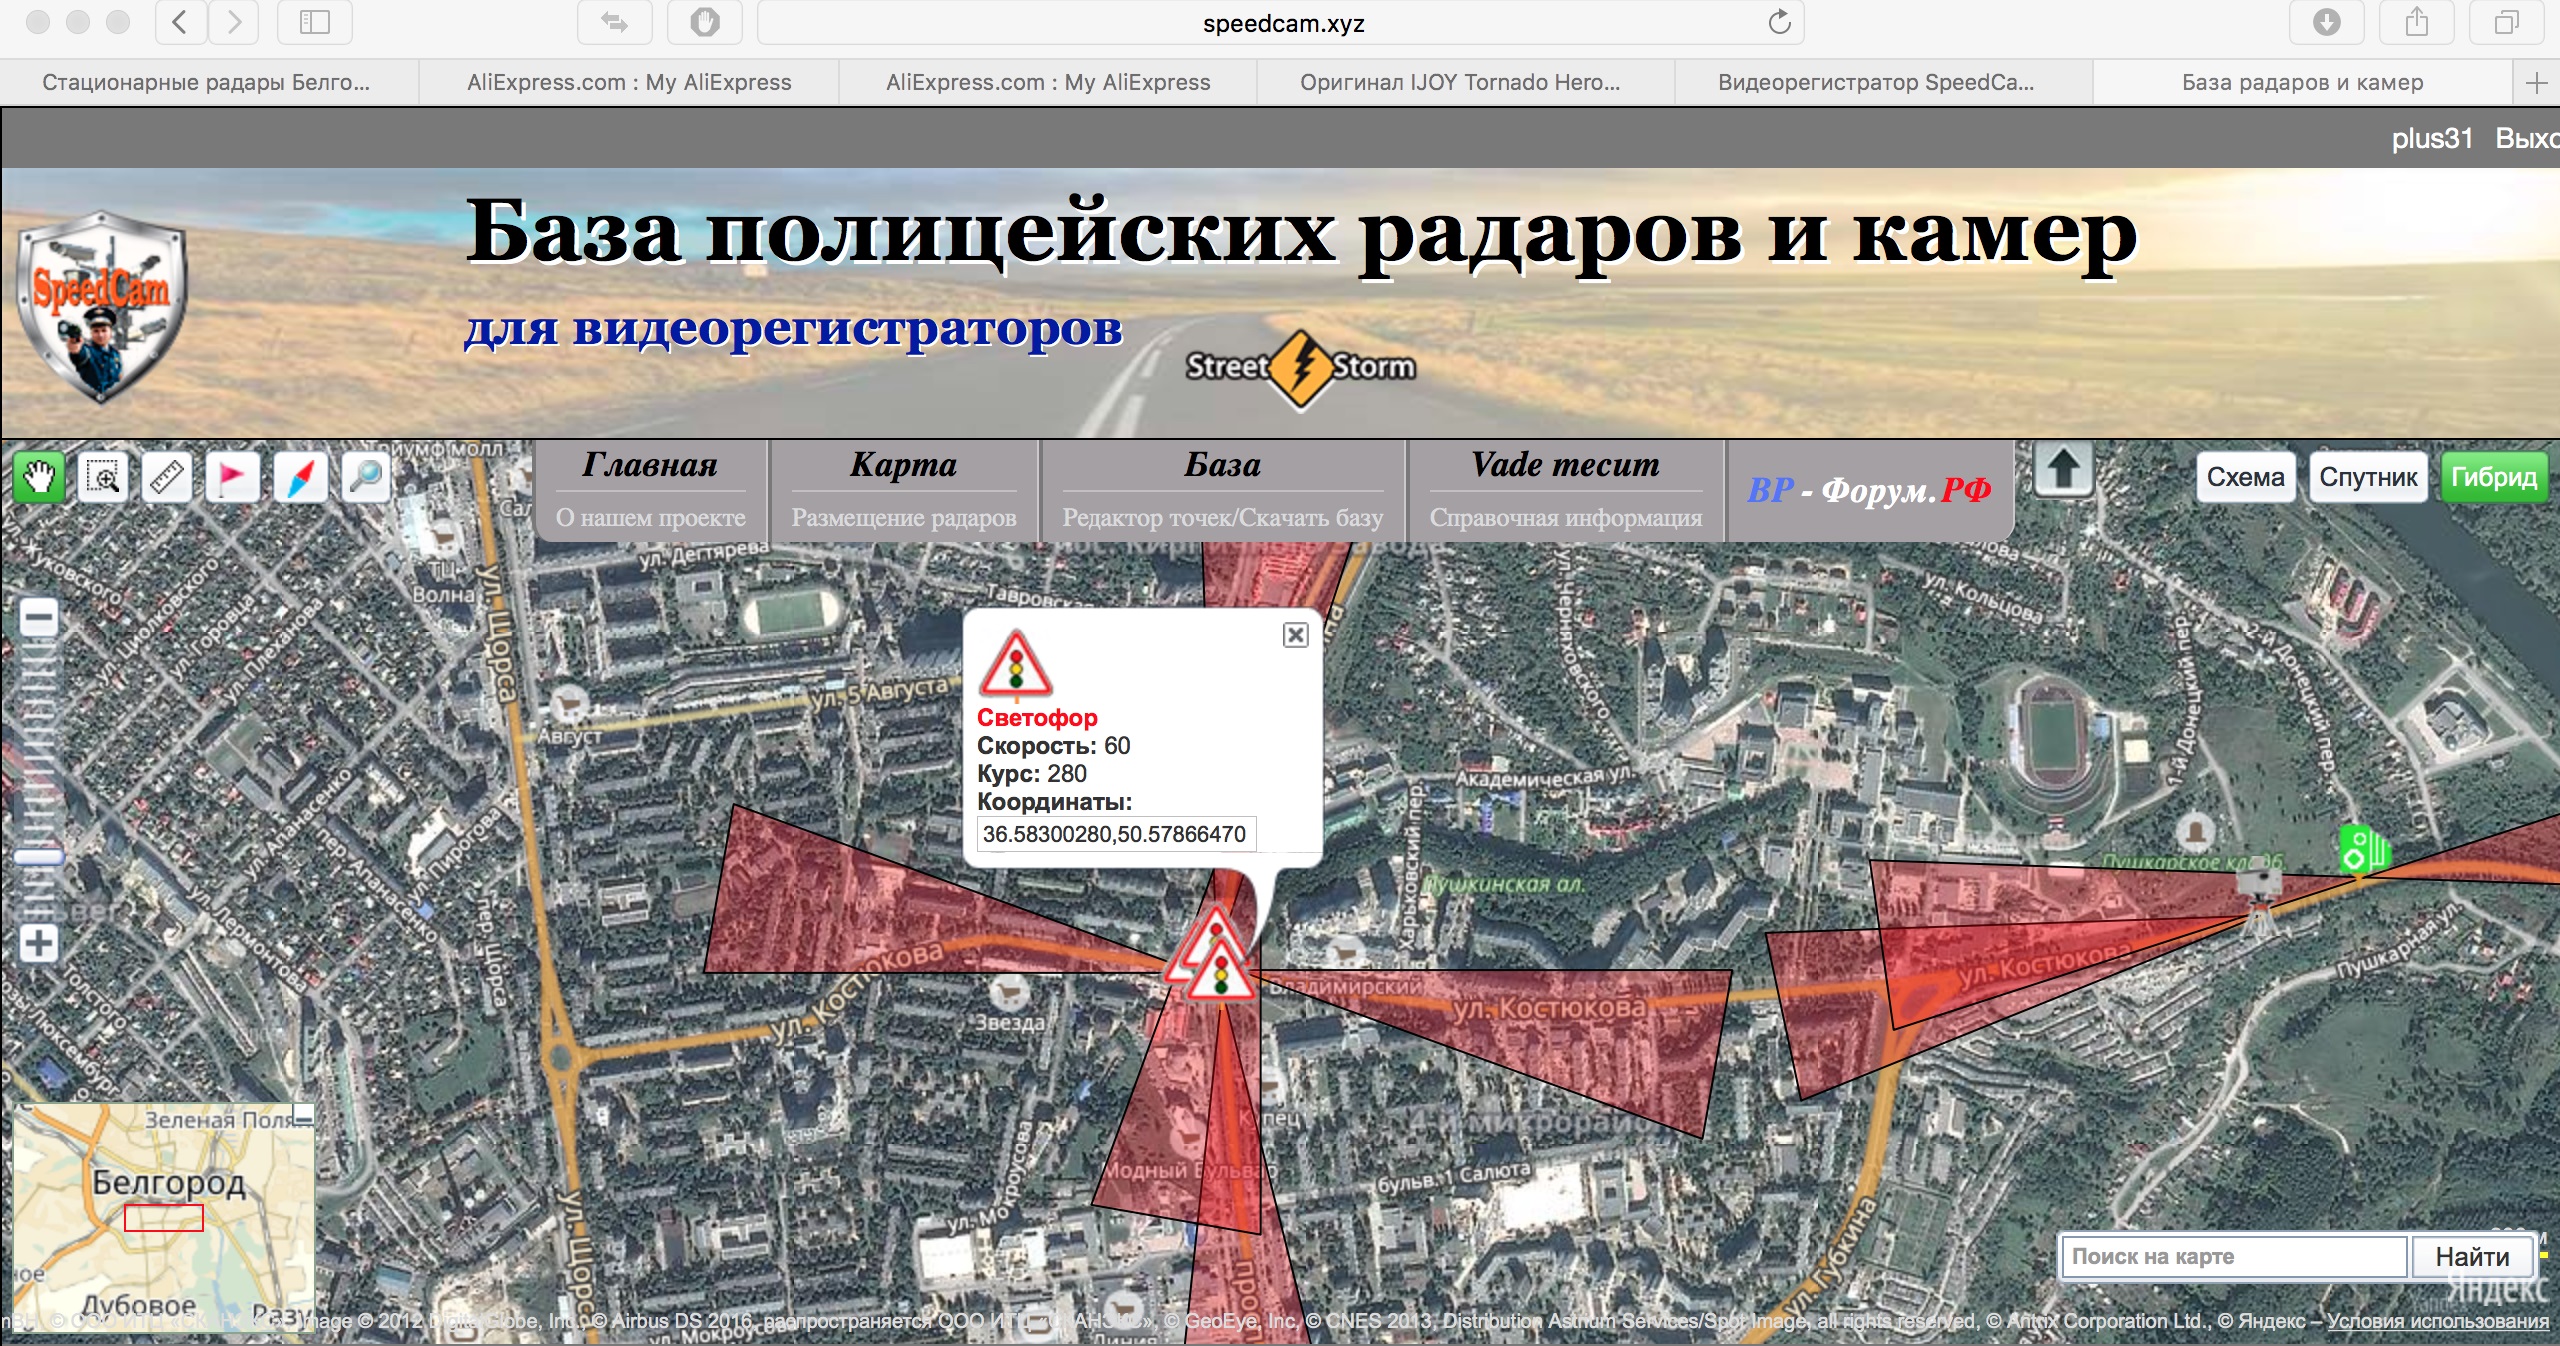Zoom in with the plus button

(39, 943)
